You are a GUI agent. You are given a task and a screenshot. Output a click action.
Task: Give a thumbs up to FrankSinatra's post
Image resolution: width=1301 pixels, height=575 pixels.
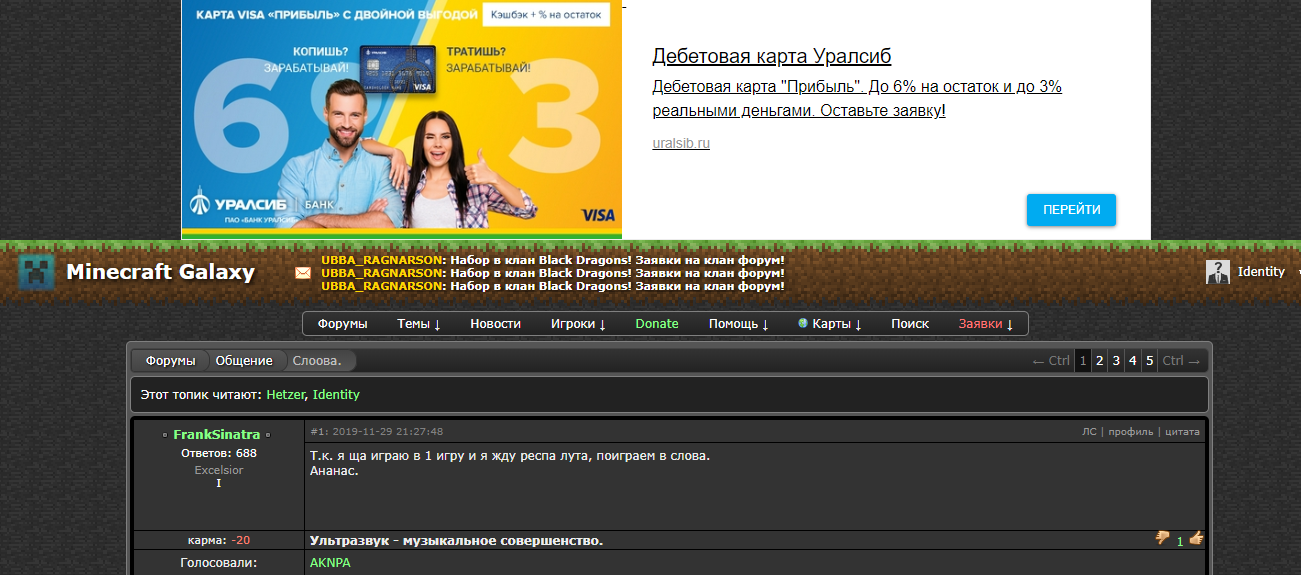click(x=1196, y=539)
